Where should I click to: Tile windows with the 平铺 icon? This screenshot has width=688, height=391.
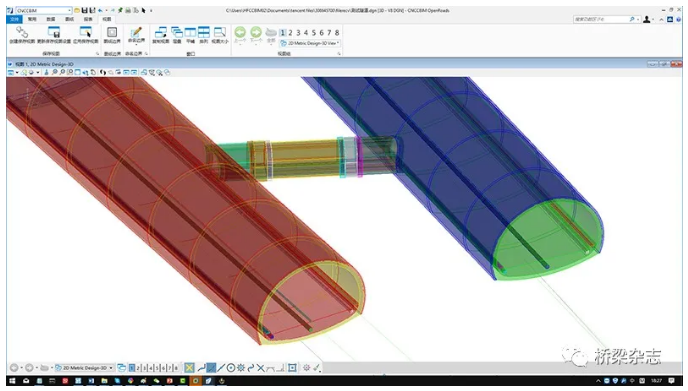coord(190,32)
